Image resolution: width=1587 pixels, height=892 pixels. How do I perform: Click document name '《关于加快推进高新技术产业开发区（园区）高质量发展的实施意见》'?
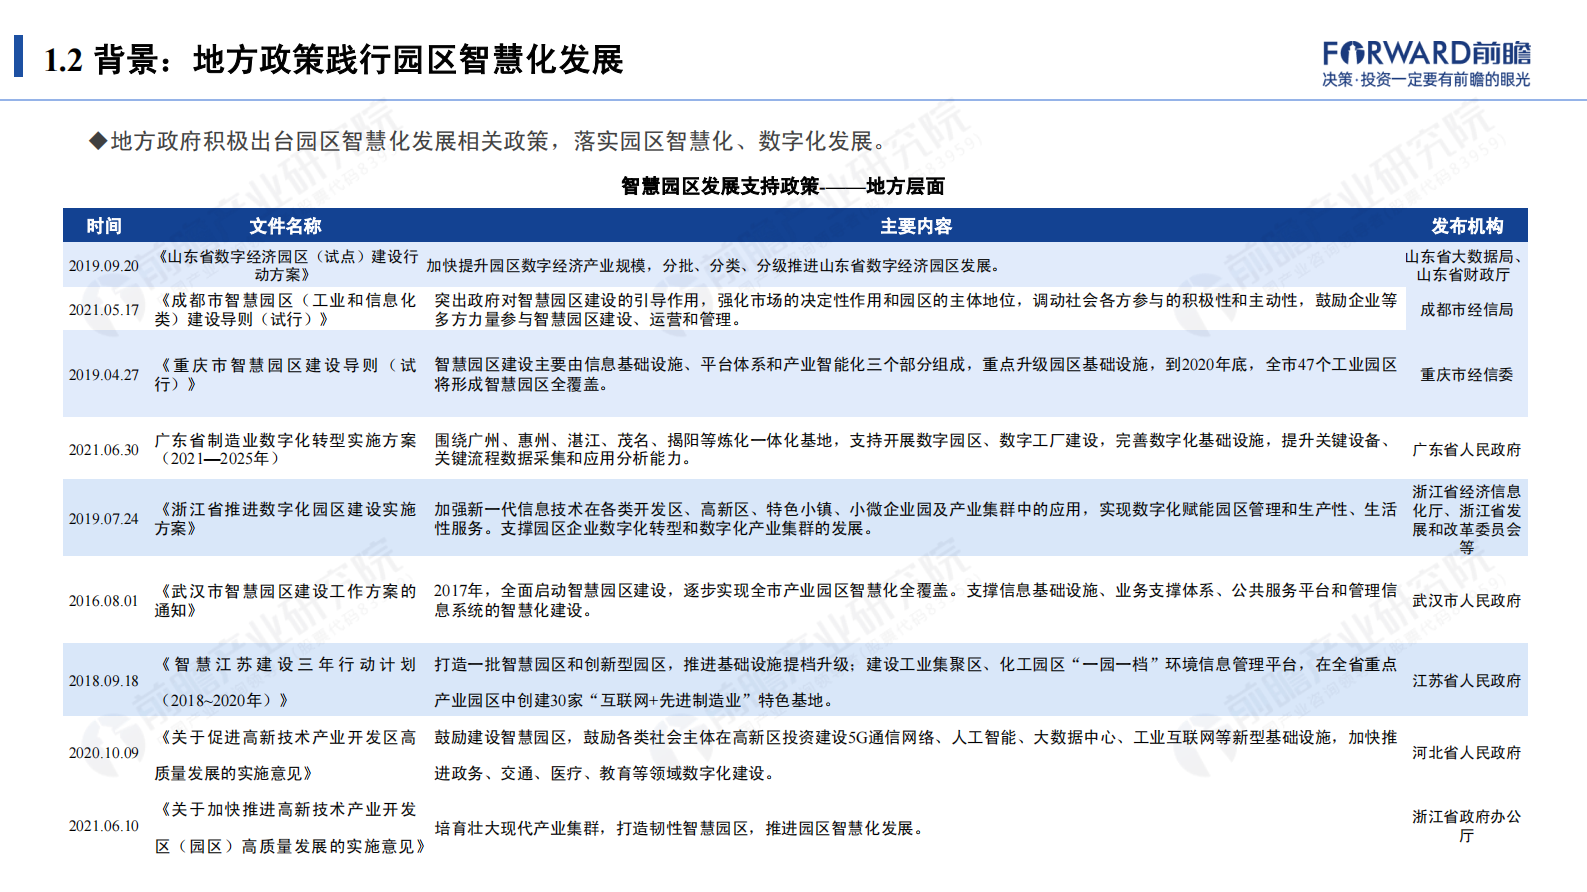coord(290,828)
